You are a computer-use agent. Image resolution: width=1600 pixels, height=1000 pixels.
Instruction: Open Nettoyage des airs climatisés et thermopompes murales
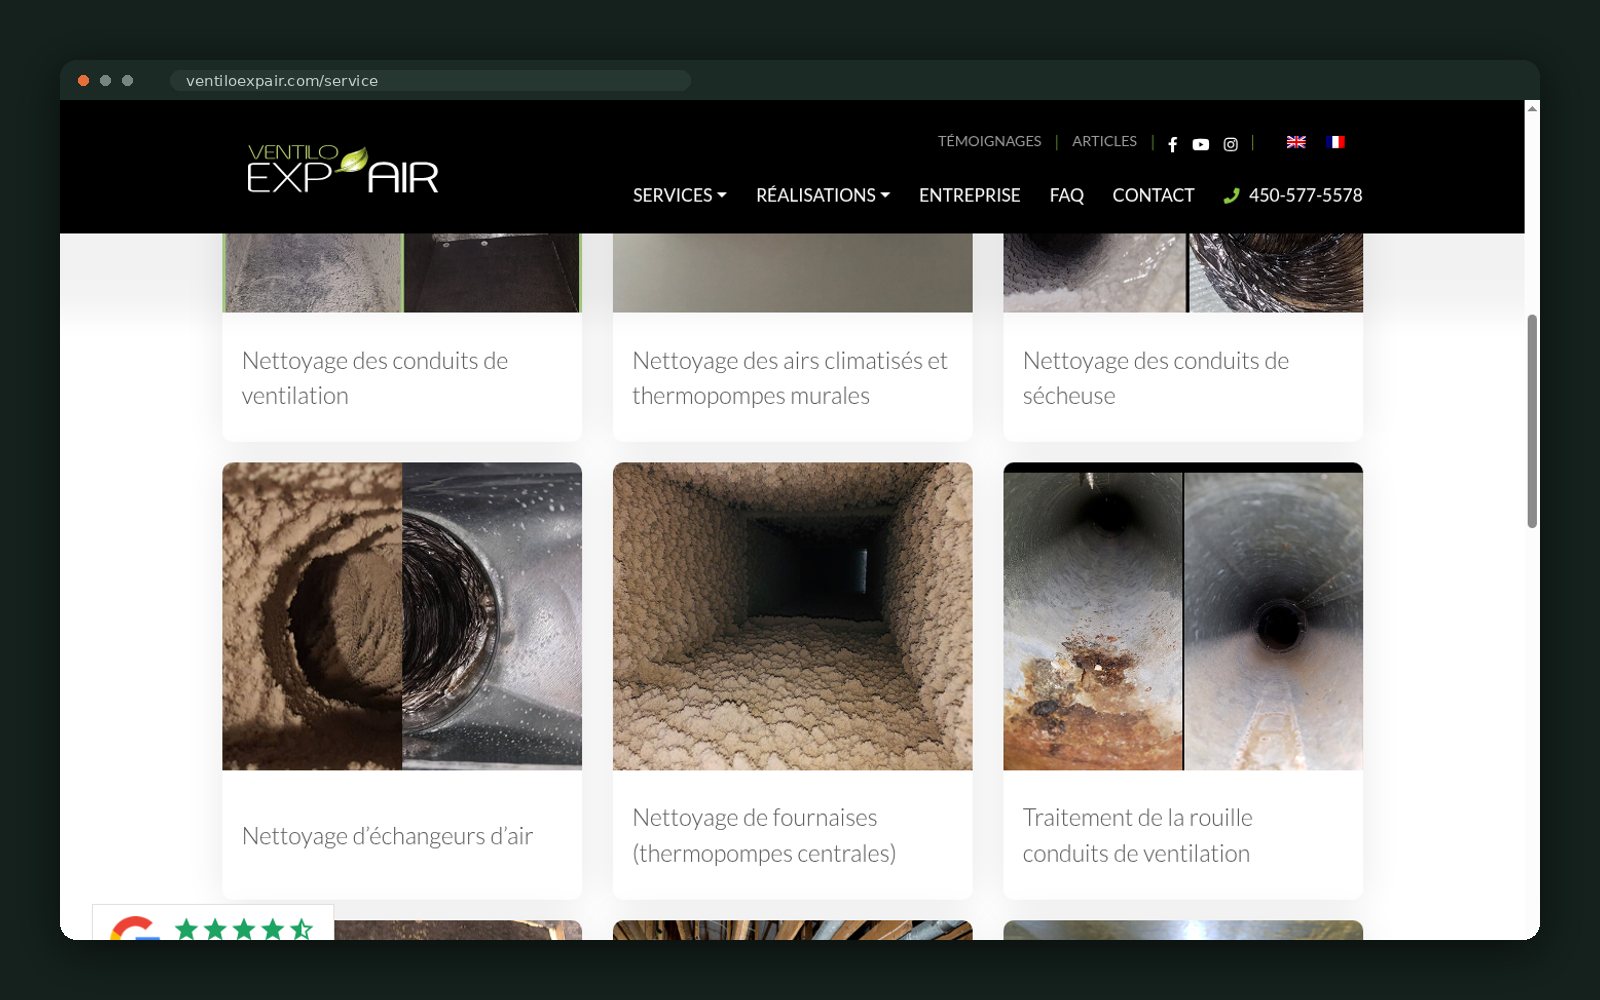tap(790, 378)
